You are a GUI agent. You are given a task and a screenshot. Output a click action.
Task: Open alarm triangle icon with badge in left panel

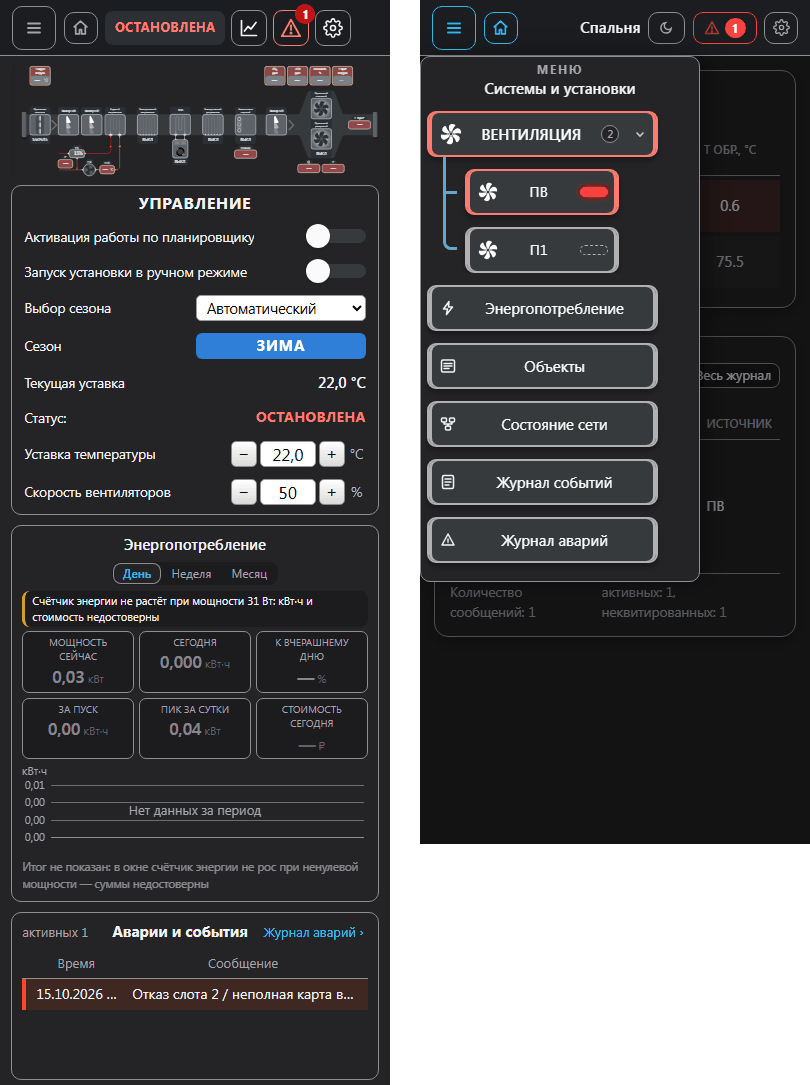coord(291,28)
